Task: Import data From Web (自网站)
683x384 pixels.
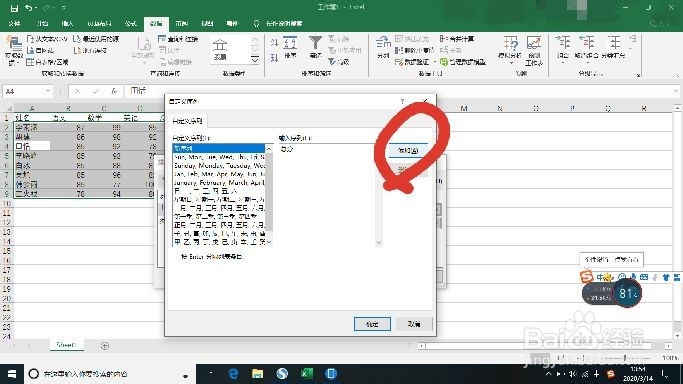Action: 40,51
